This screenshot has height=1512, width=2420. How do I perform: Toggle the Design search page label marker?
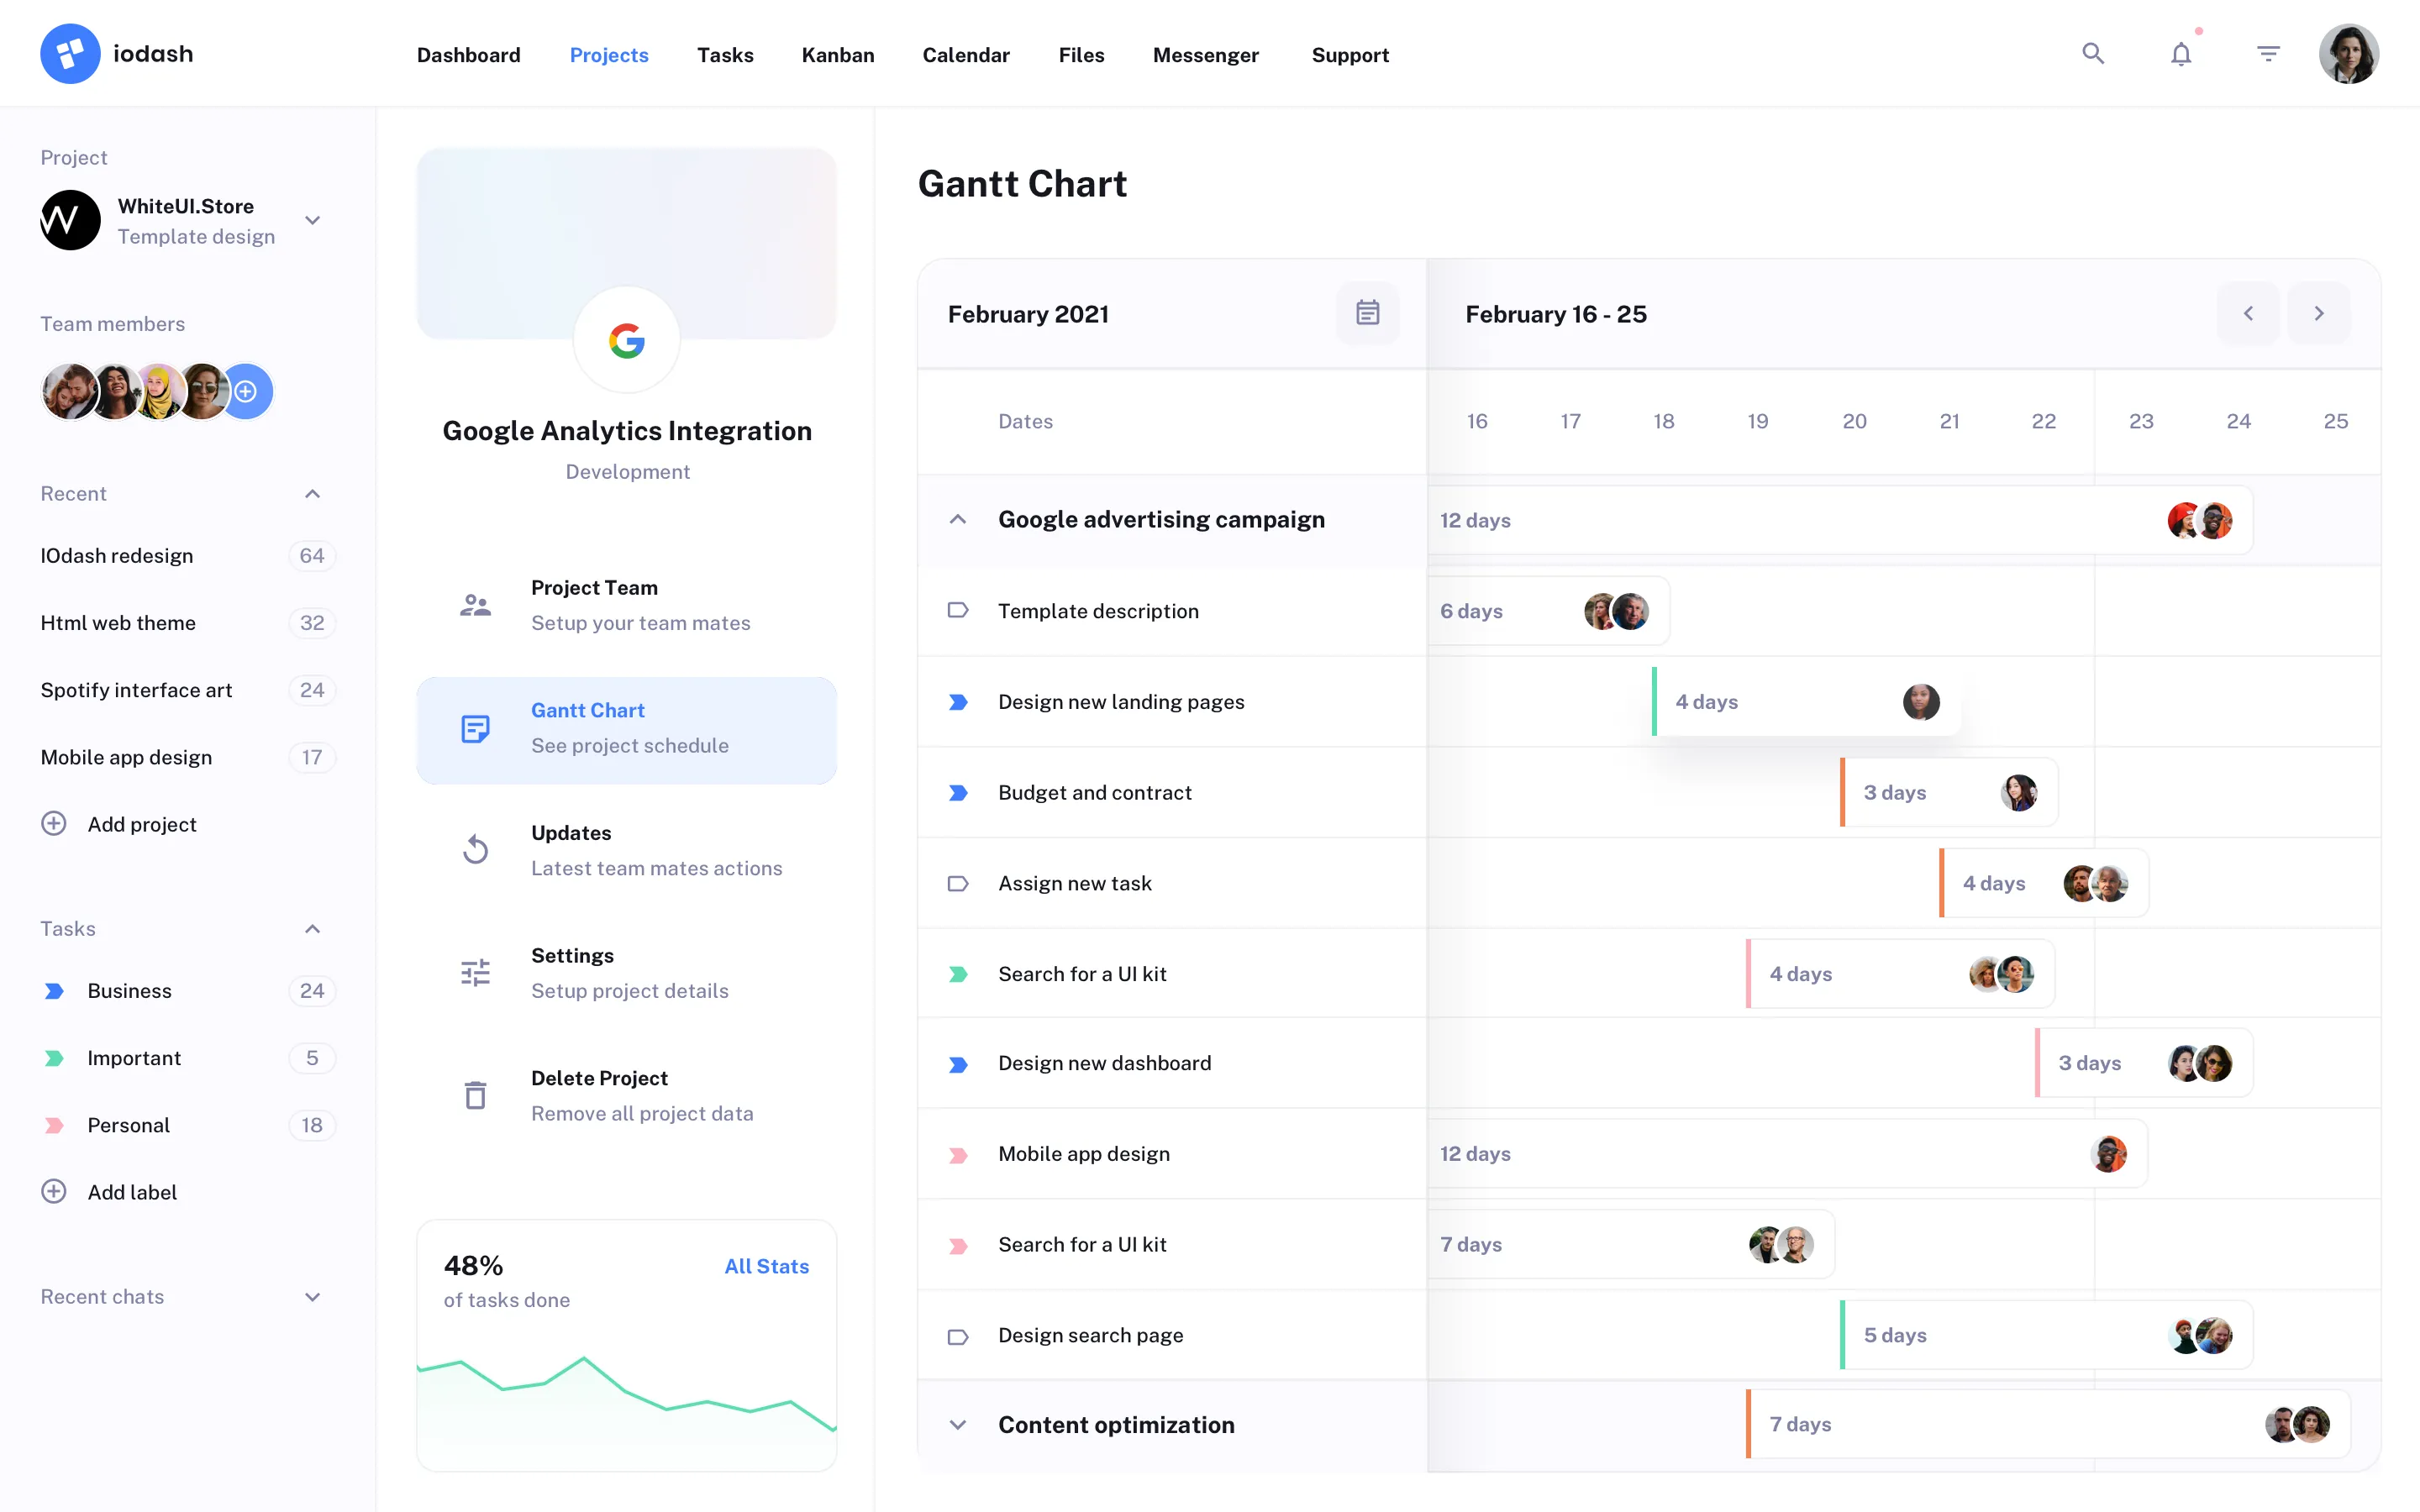coord(957,1336)
